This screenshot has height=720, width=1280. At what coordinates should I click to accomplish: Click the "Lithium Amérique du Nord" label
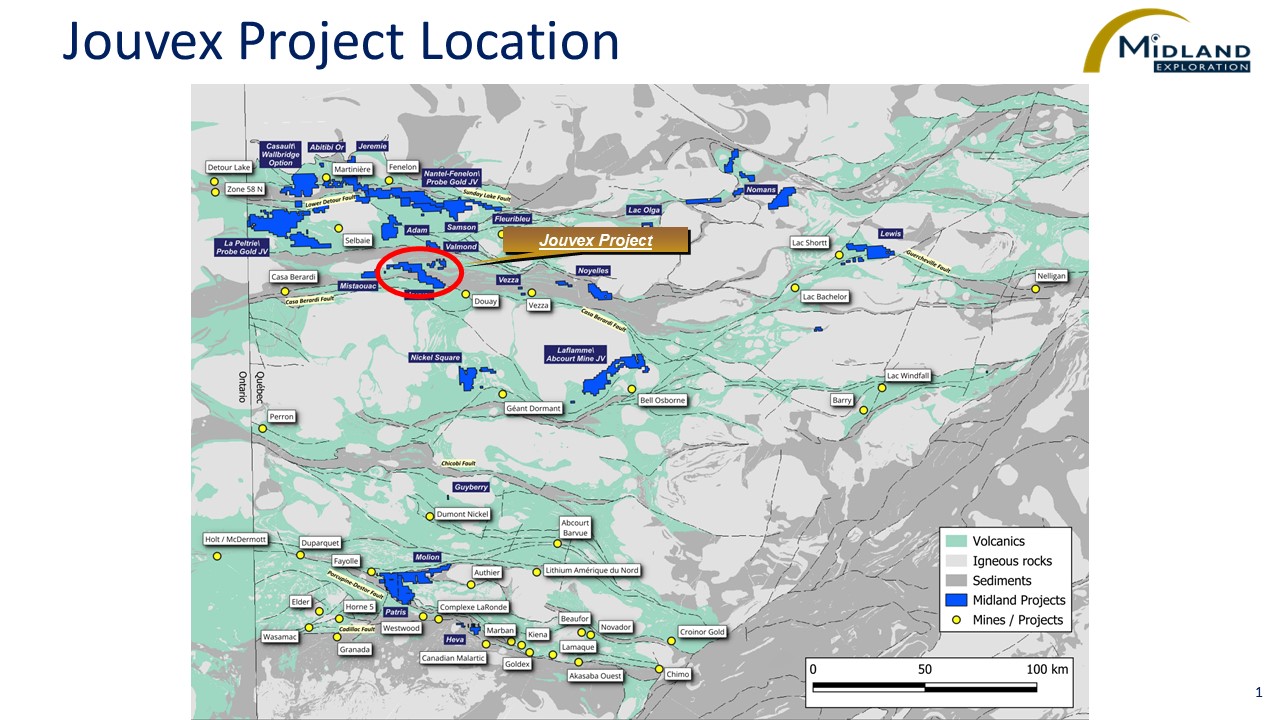tap(592, 570)
